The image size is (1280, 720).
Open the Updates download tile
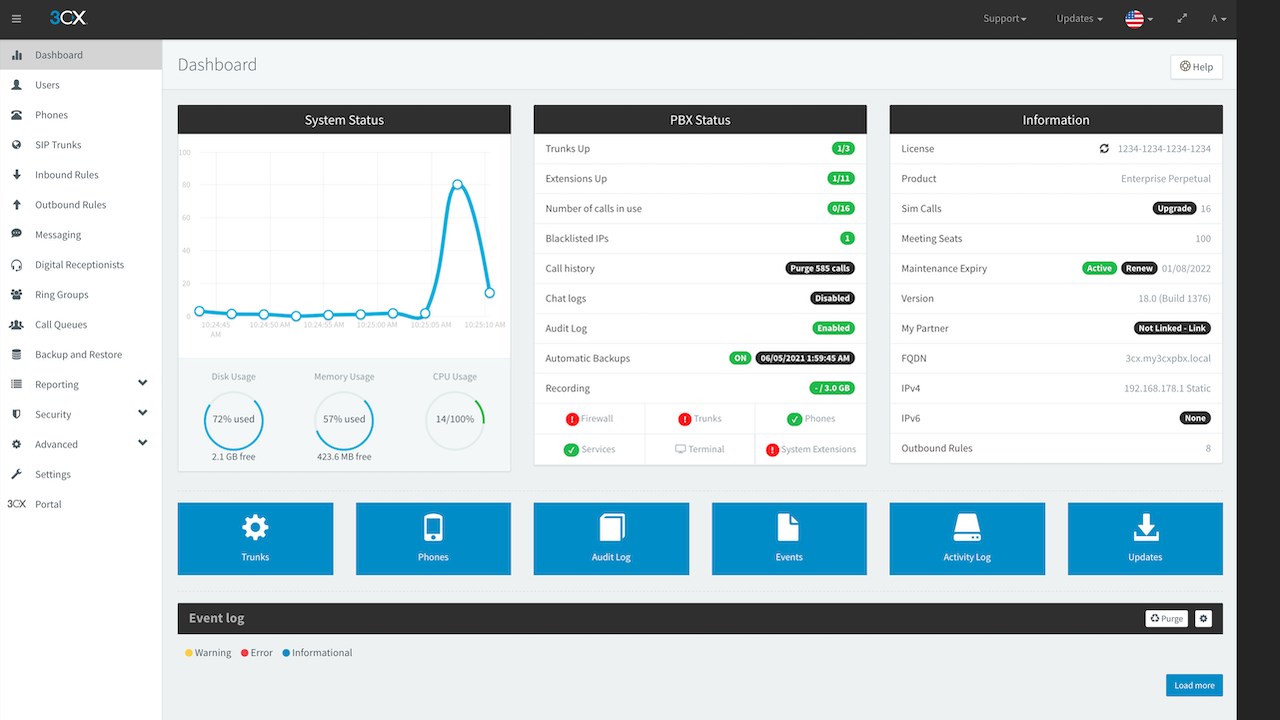(1145, 539)
